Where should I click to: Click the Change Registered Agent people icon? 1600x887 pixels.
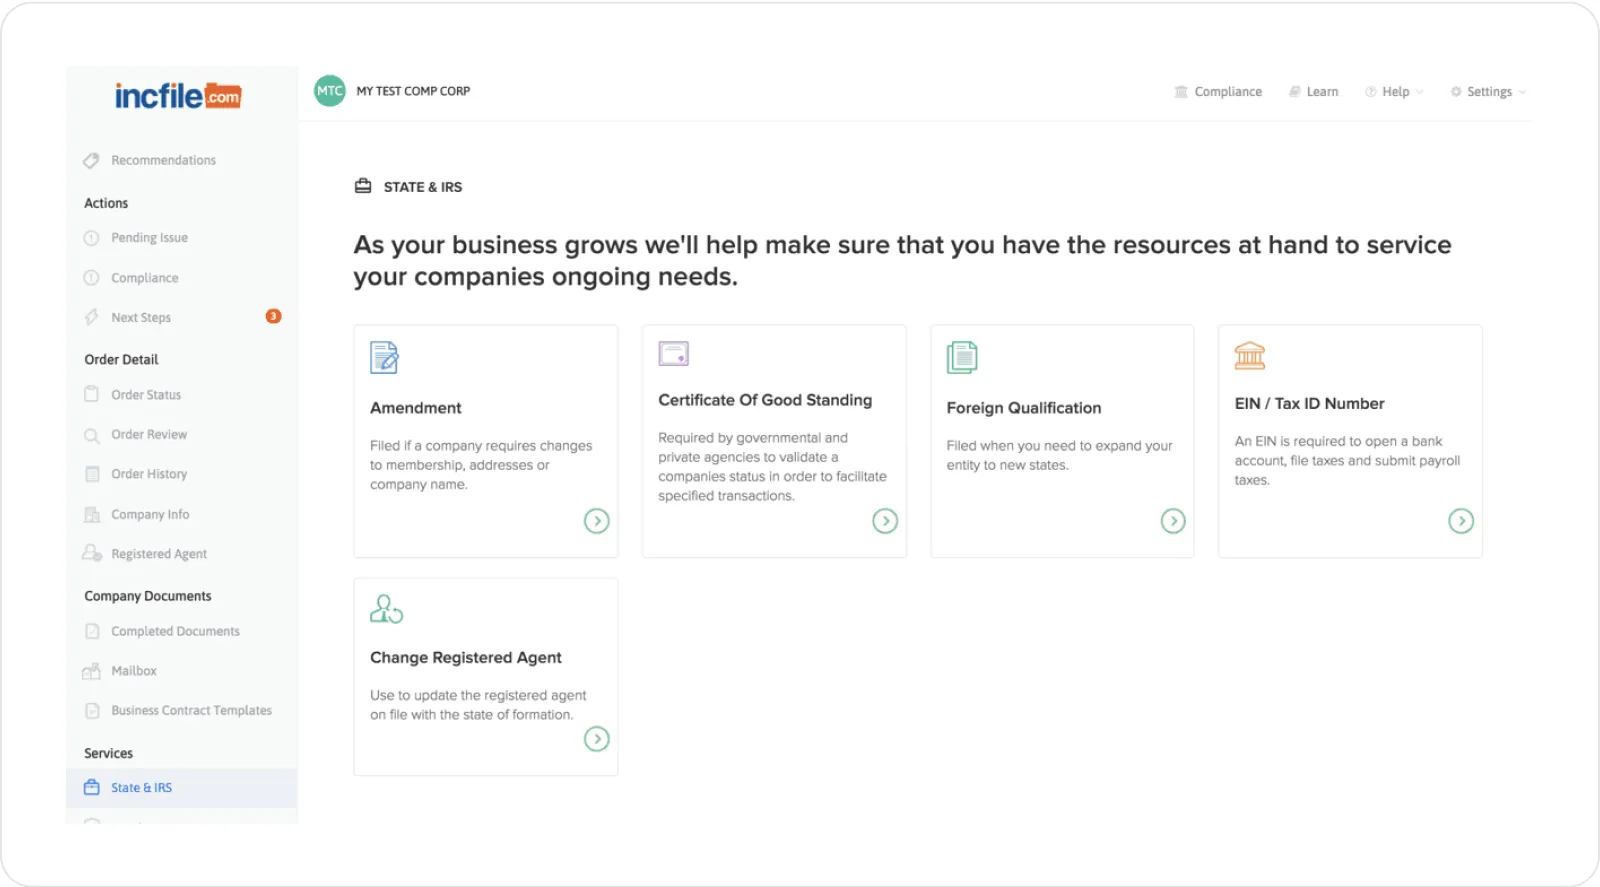pos(386,608)
